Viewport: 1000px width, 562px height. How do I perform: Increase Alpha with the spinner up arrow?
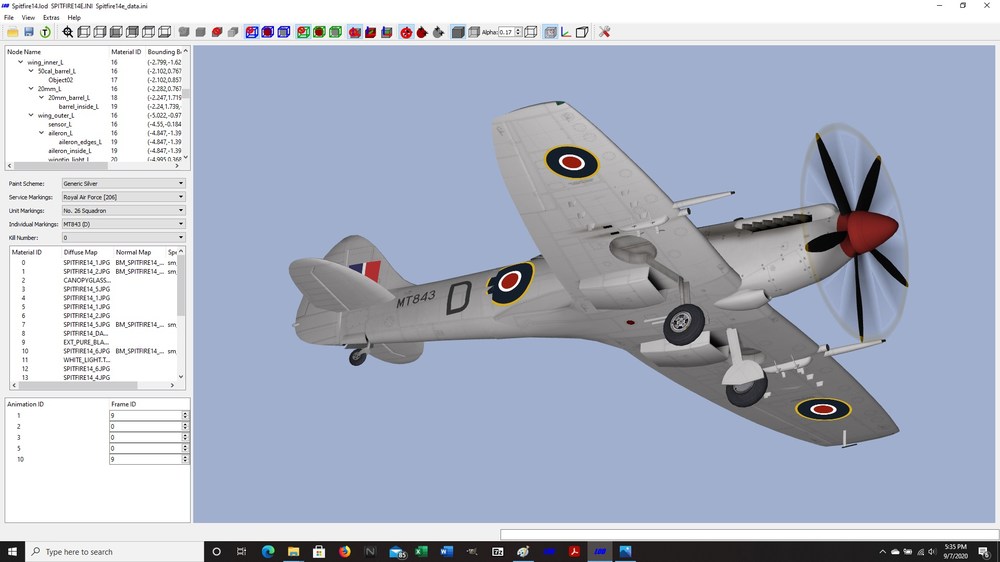click(x=518, y=30)
